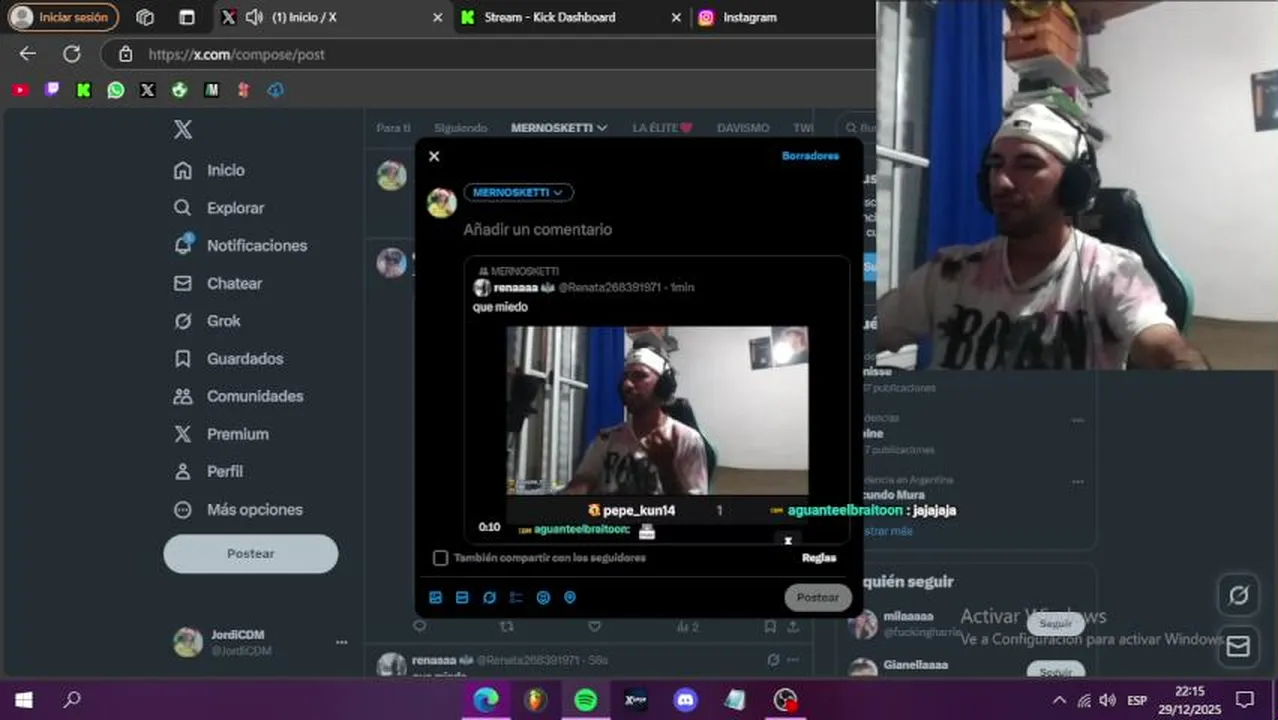
Task: Open more options on renaaaa post
Action: 793,660
